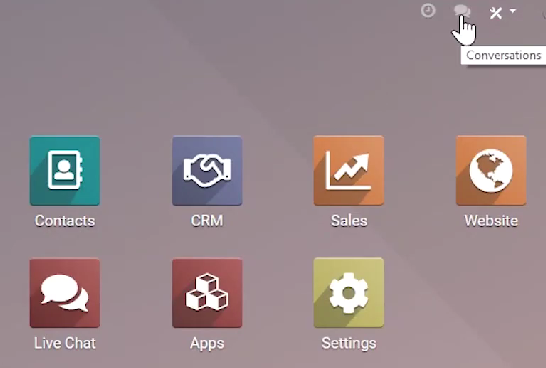The image size is (546, 368).
Task: Click the Live Chat label text
Action: 65,343
